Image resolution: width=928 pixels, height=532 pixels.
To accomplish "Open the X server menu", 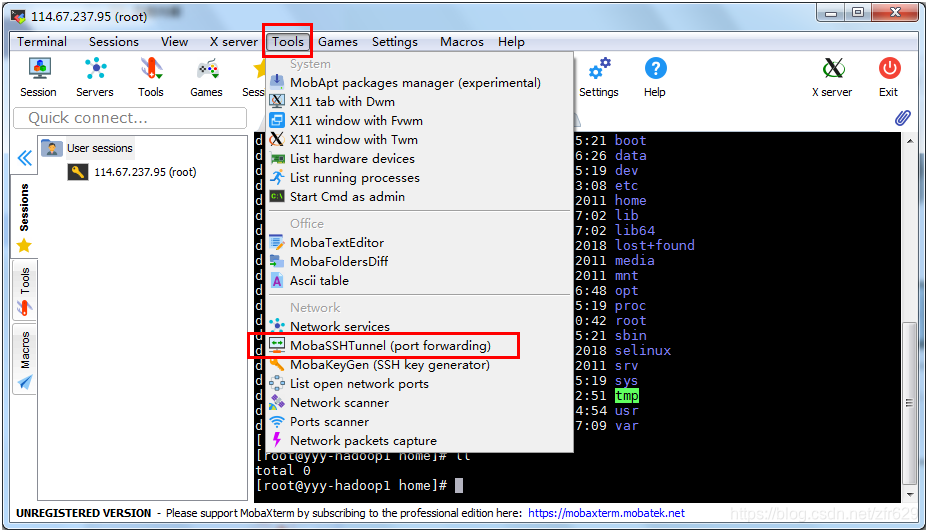I will click(x=234, y=42).
